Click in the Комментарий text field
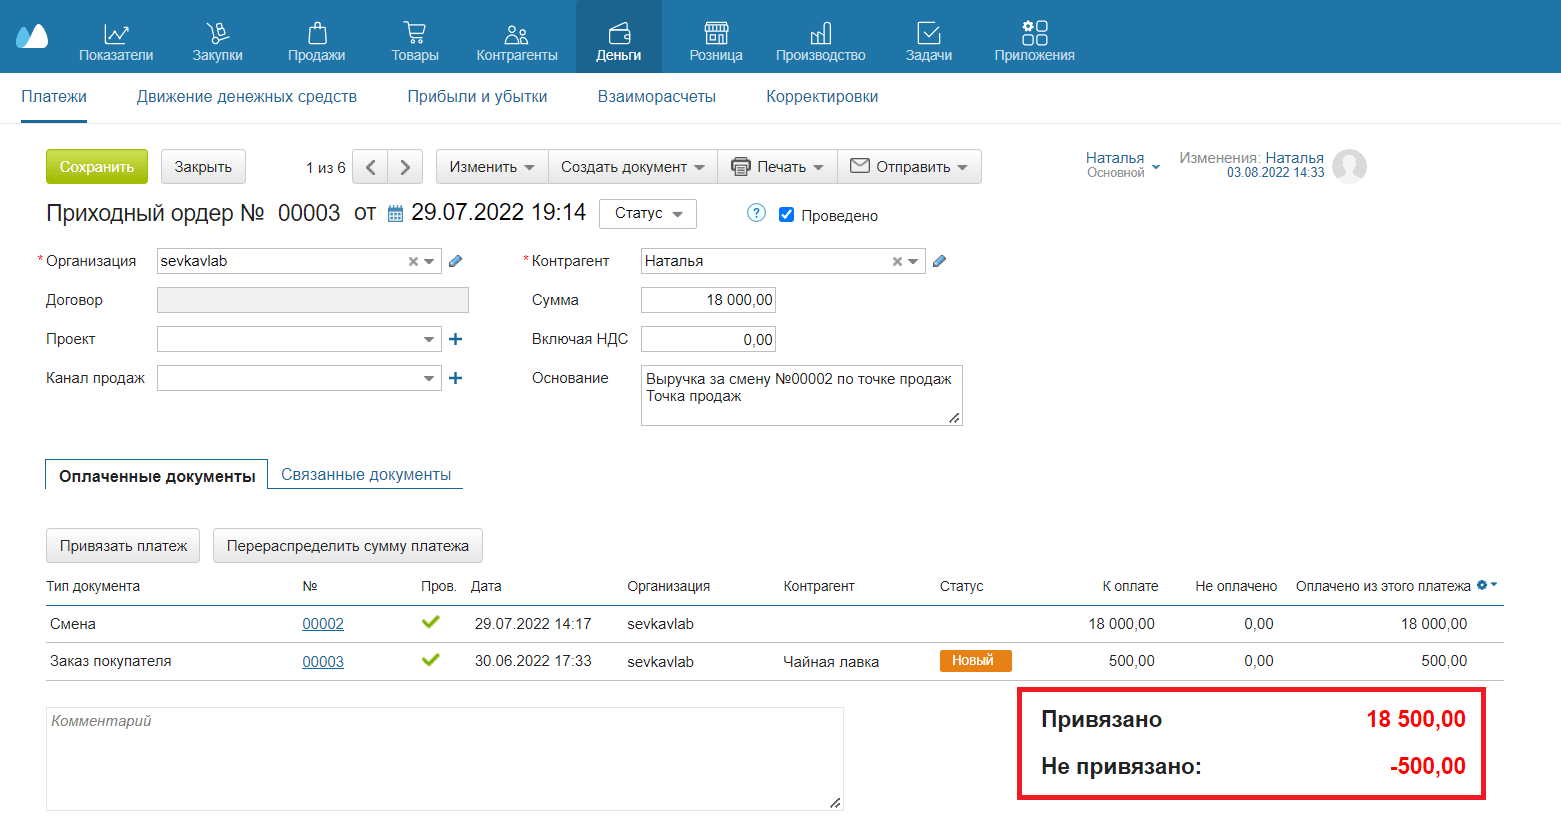The image size is (1561, 840). tap(444, 759)
